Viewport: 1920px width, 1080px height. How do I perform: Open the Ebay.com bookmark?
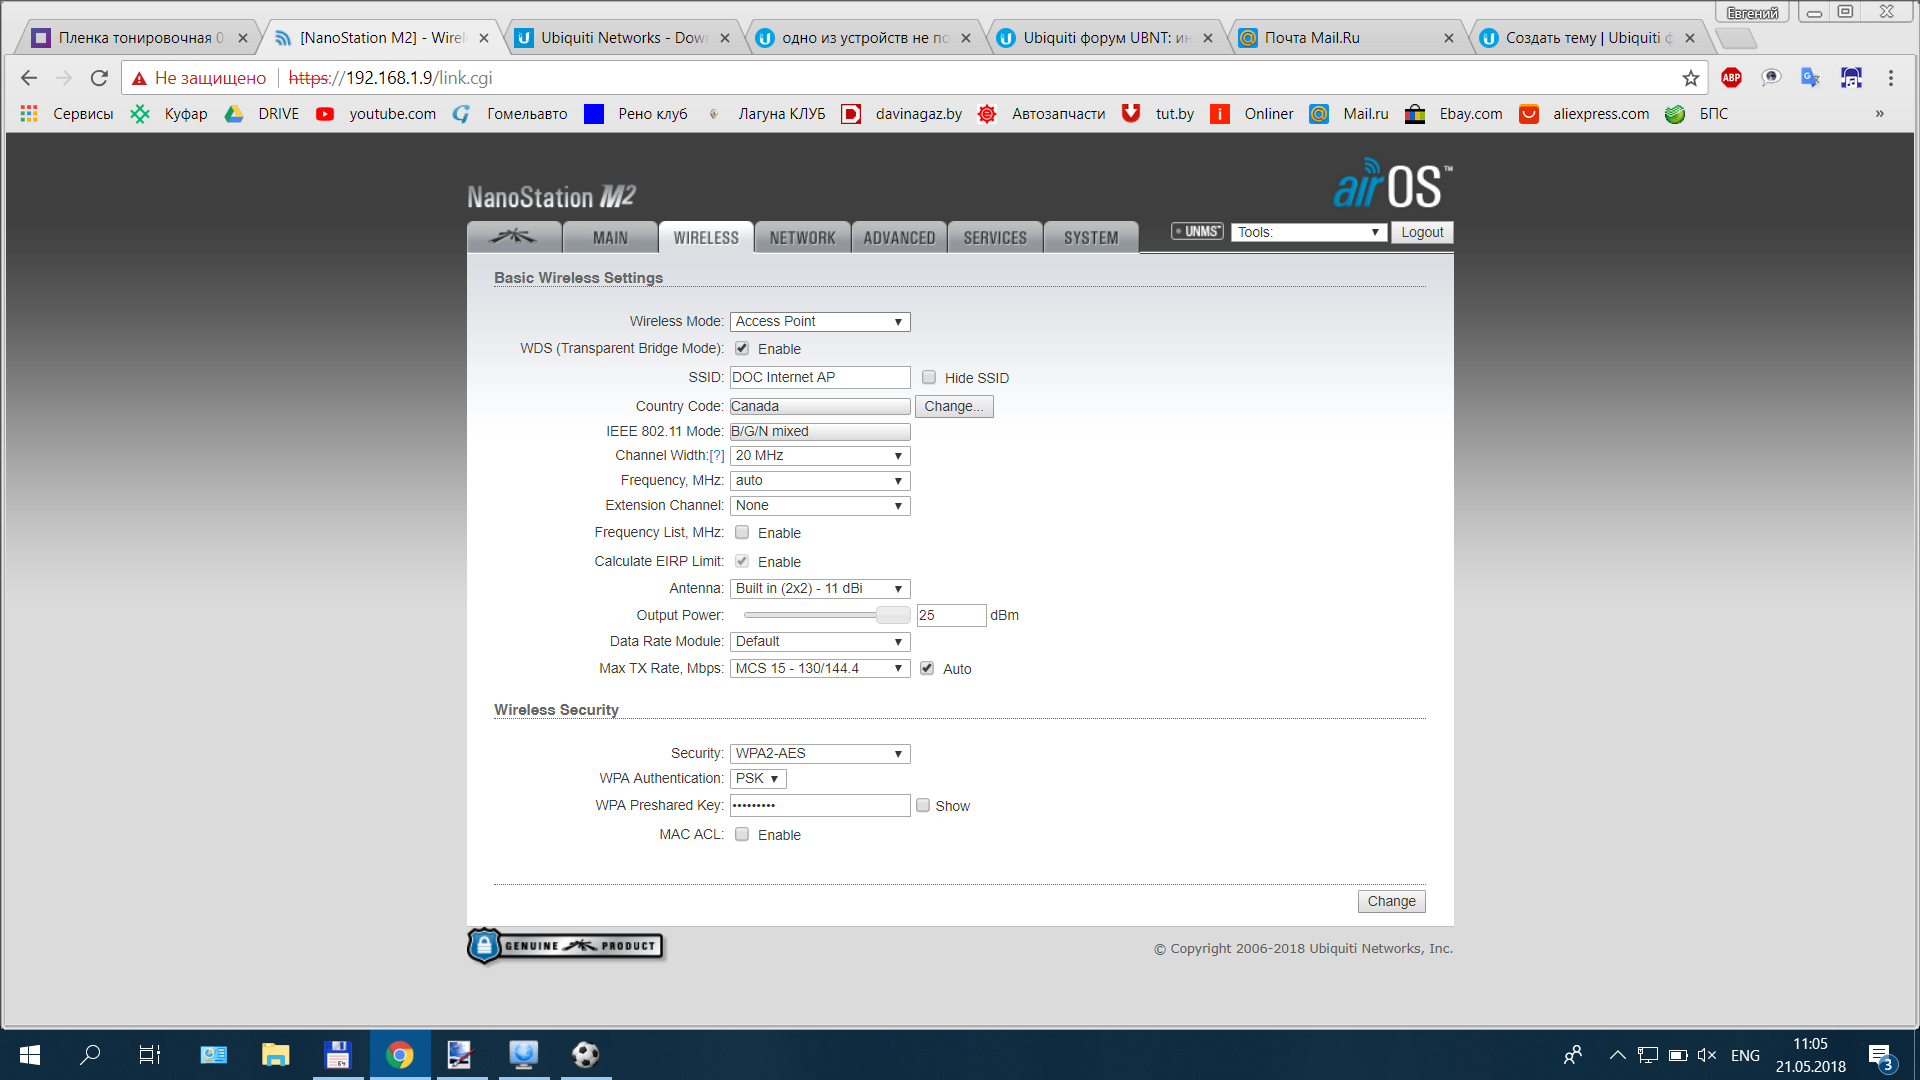tap(1454, 114)
